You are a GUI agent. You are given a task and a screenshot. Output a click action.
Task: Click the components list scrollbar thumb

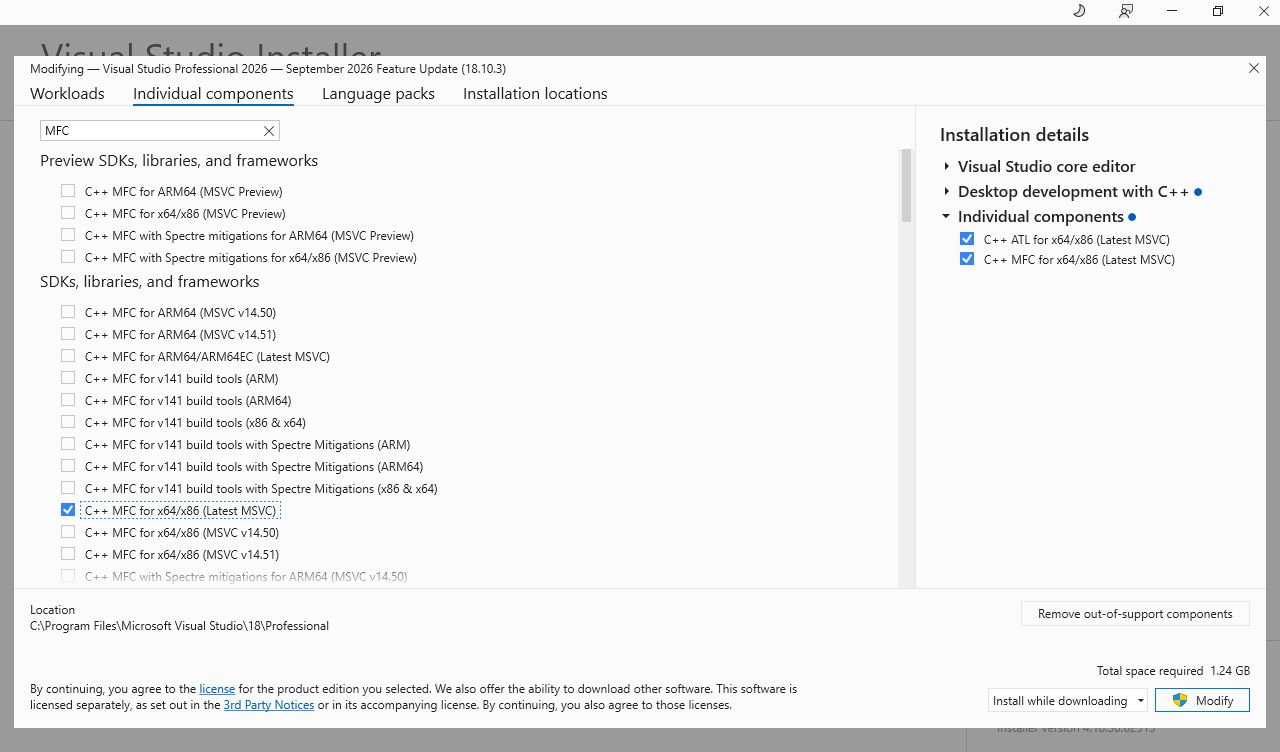click(x=906, y=185)
